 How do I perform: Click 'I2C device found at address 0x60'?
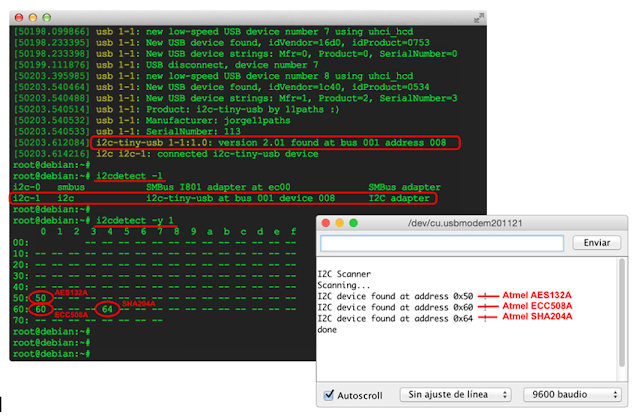[395, 307]
